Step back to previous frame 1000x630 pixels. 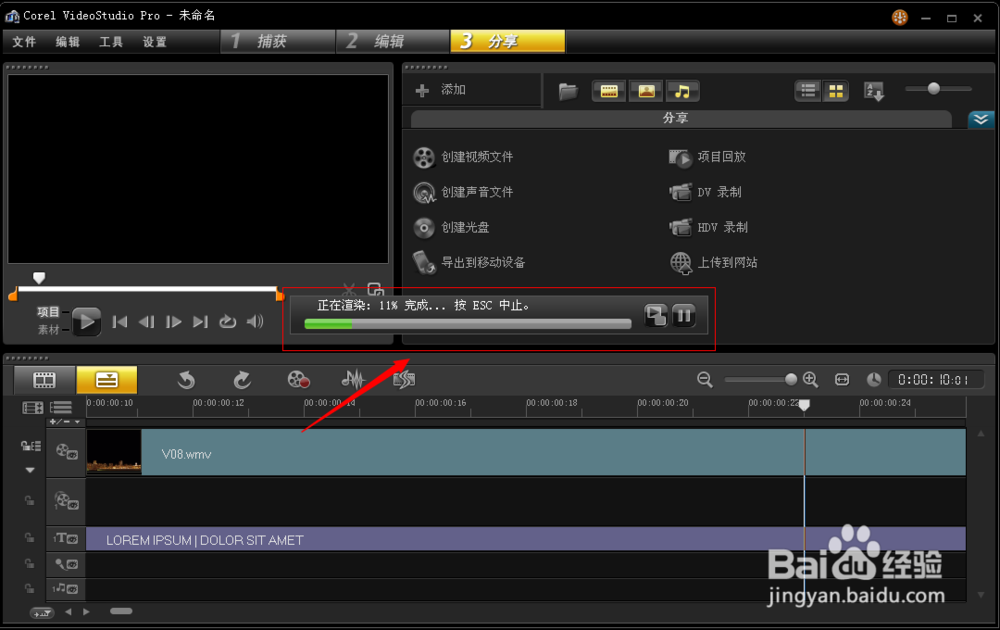[147, 322]
